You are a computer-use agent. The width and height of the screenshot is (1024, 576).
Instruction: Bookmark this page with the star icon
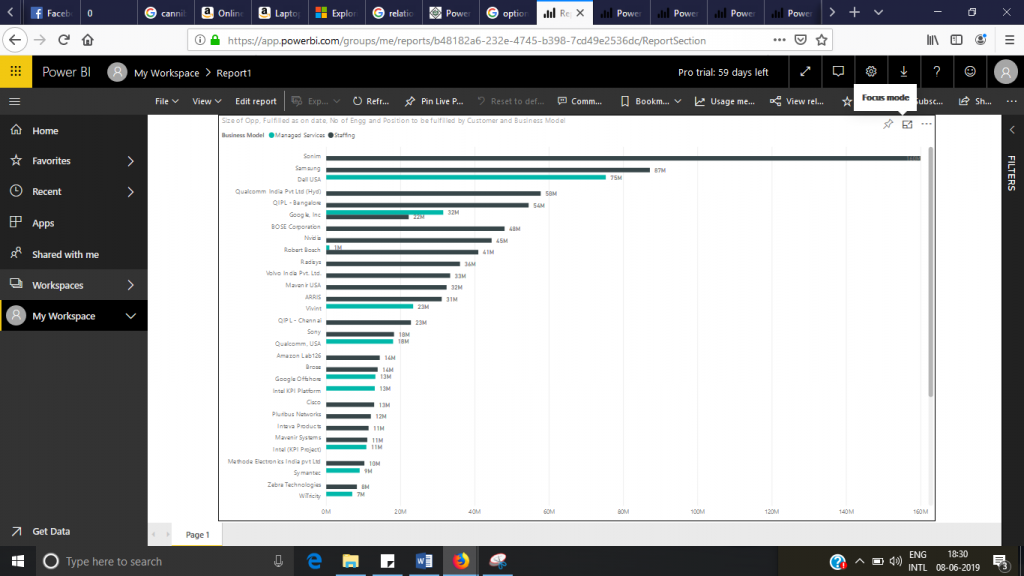[822, 40]
